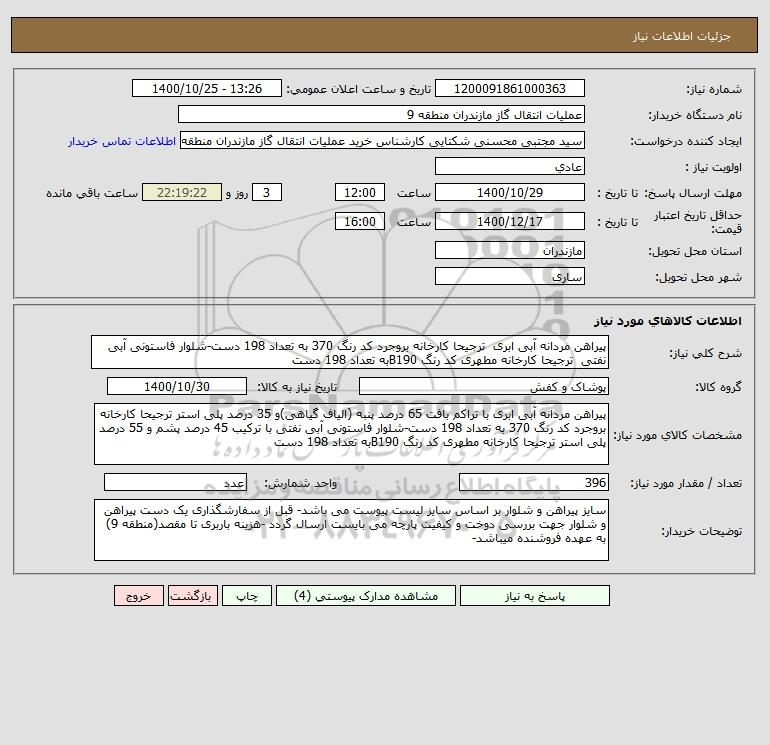This screenshot has height=745, width=770.
Task: Click the واحد شمارش label
Action: tap(301, 483)
